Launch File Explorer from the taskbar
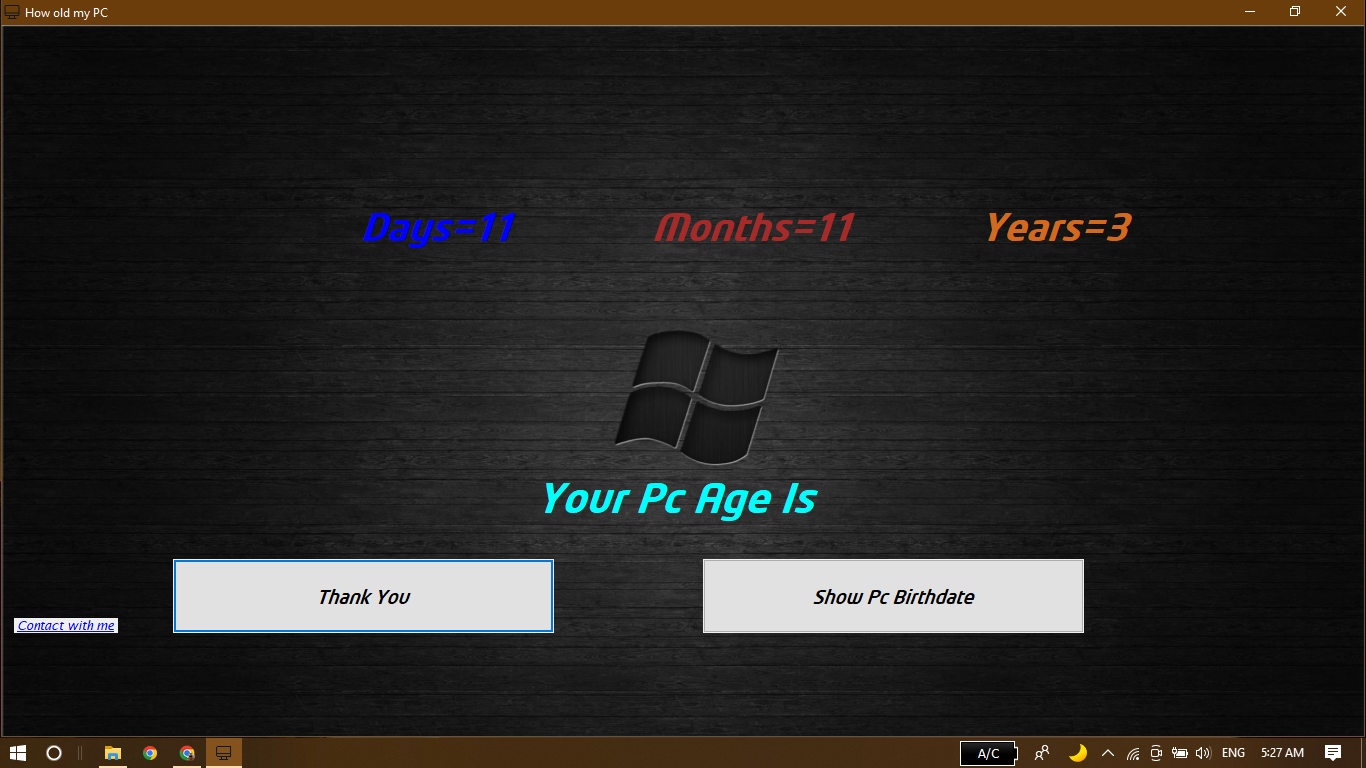 (x=112, y=753)
